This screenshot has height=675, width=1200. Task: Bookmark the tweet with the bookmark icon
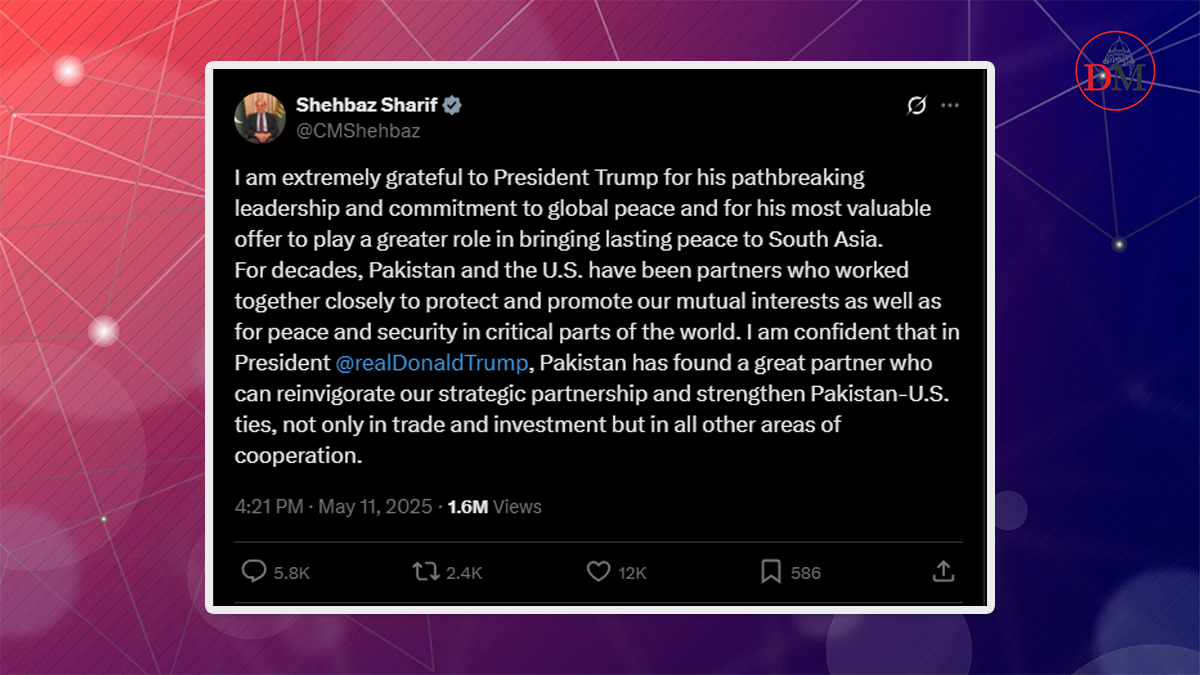[x=770, y=571]
